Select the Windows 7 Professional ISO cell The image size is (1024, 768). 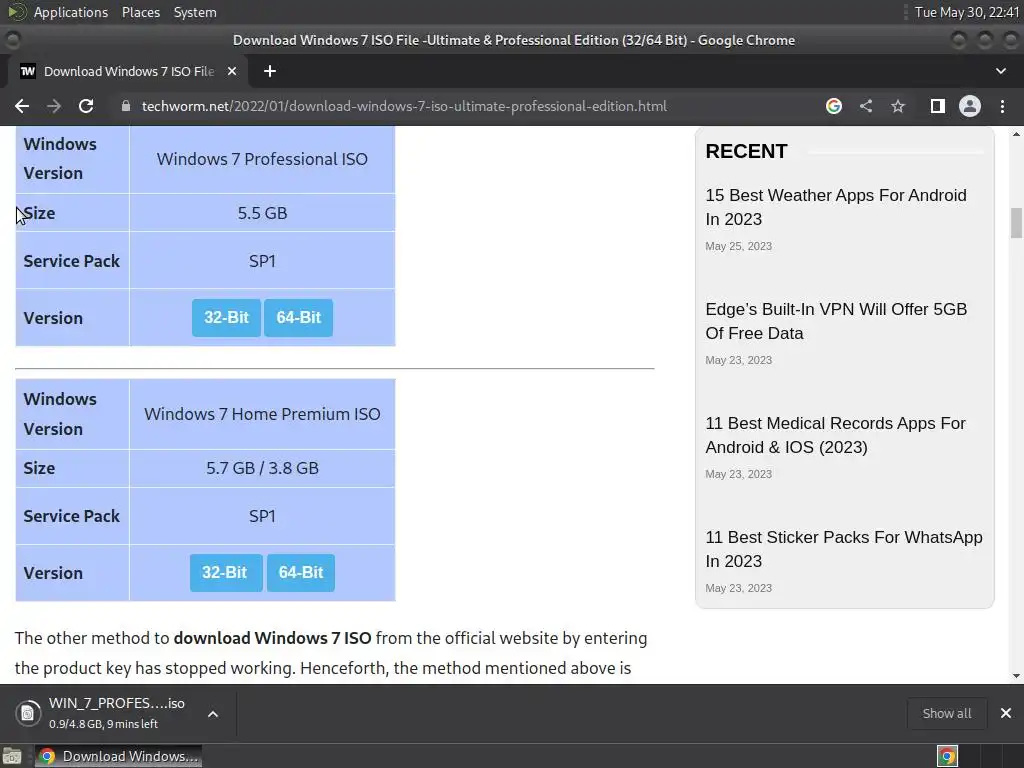point(262,159)
